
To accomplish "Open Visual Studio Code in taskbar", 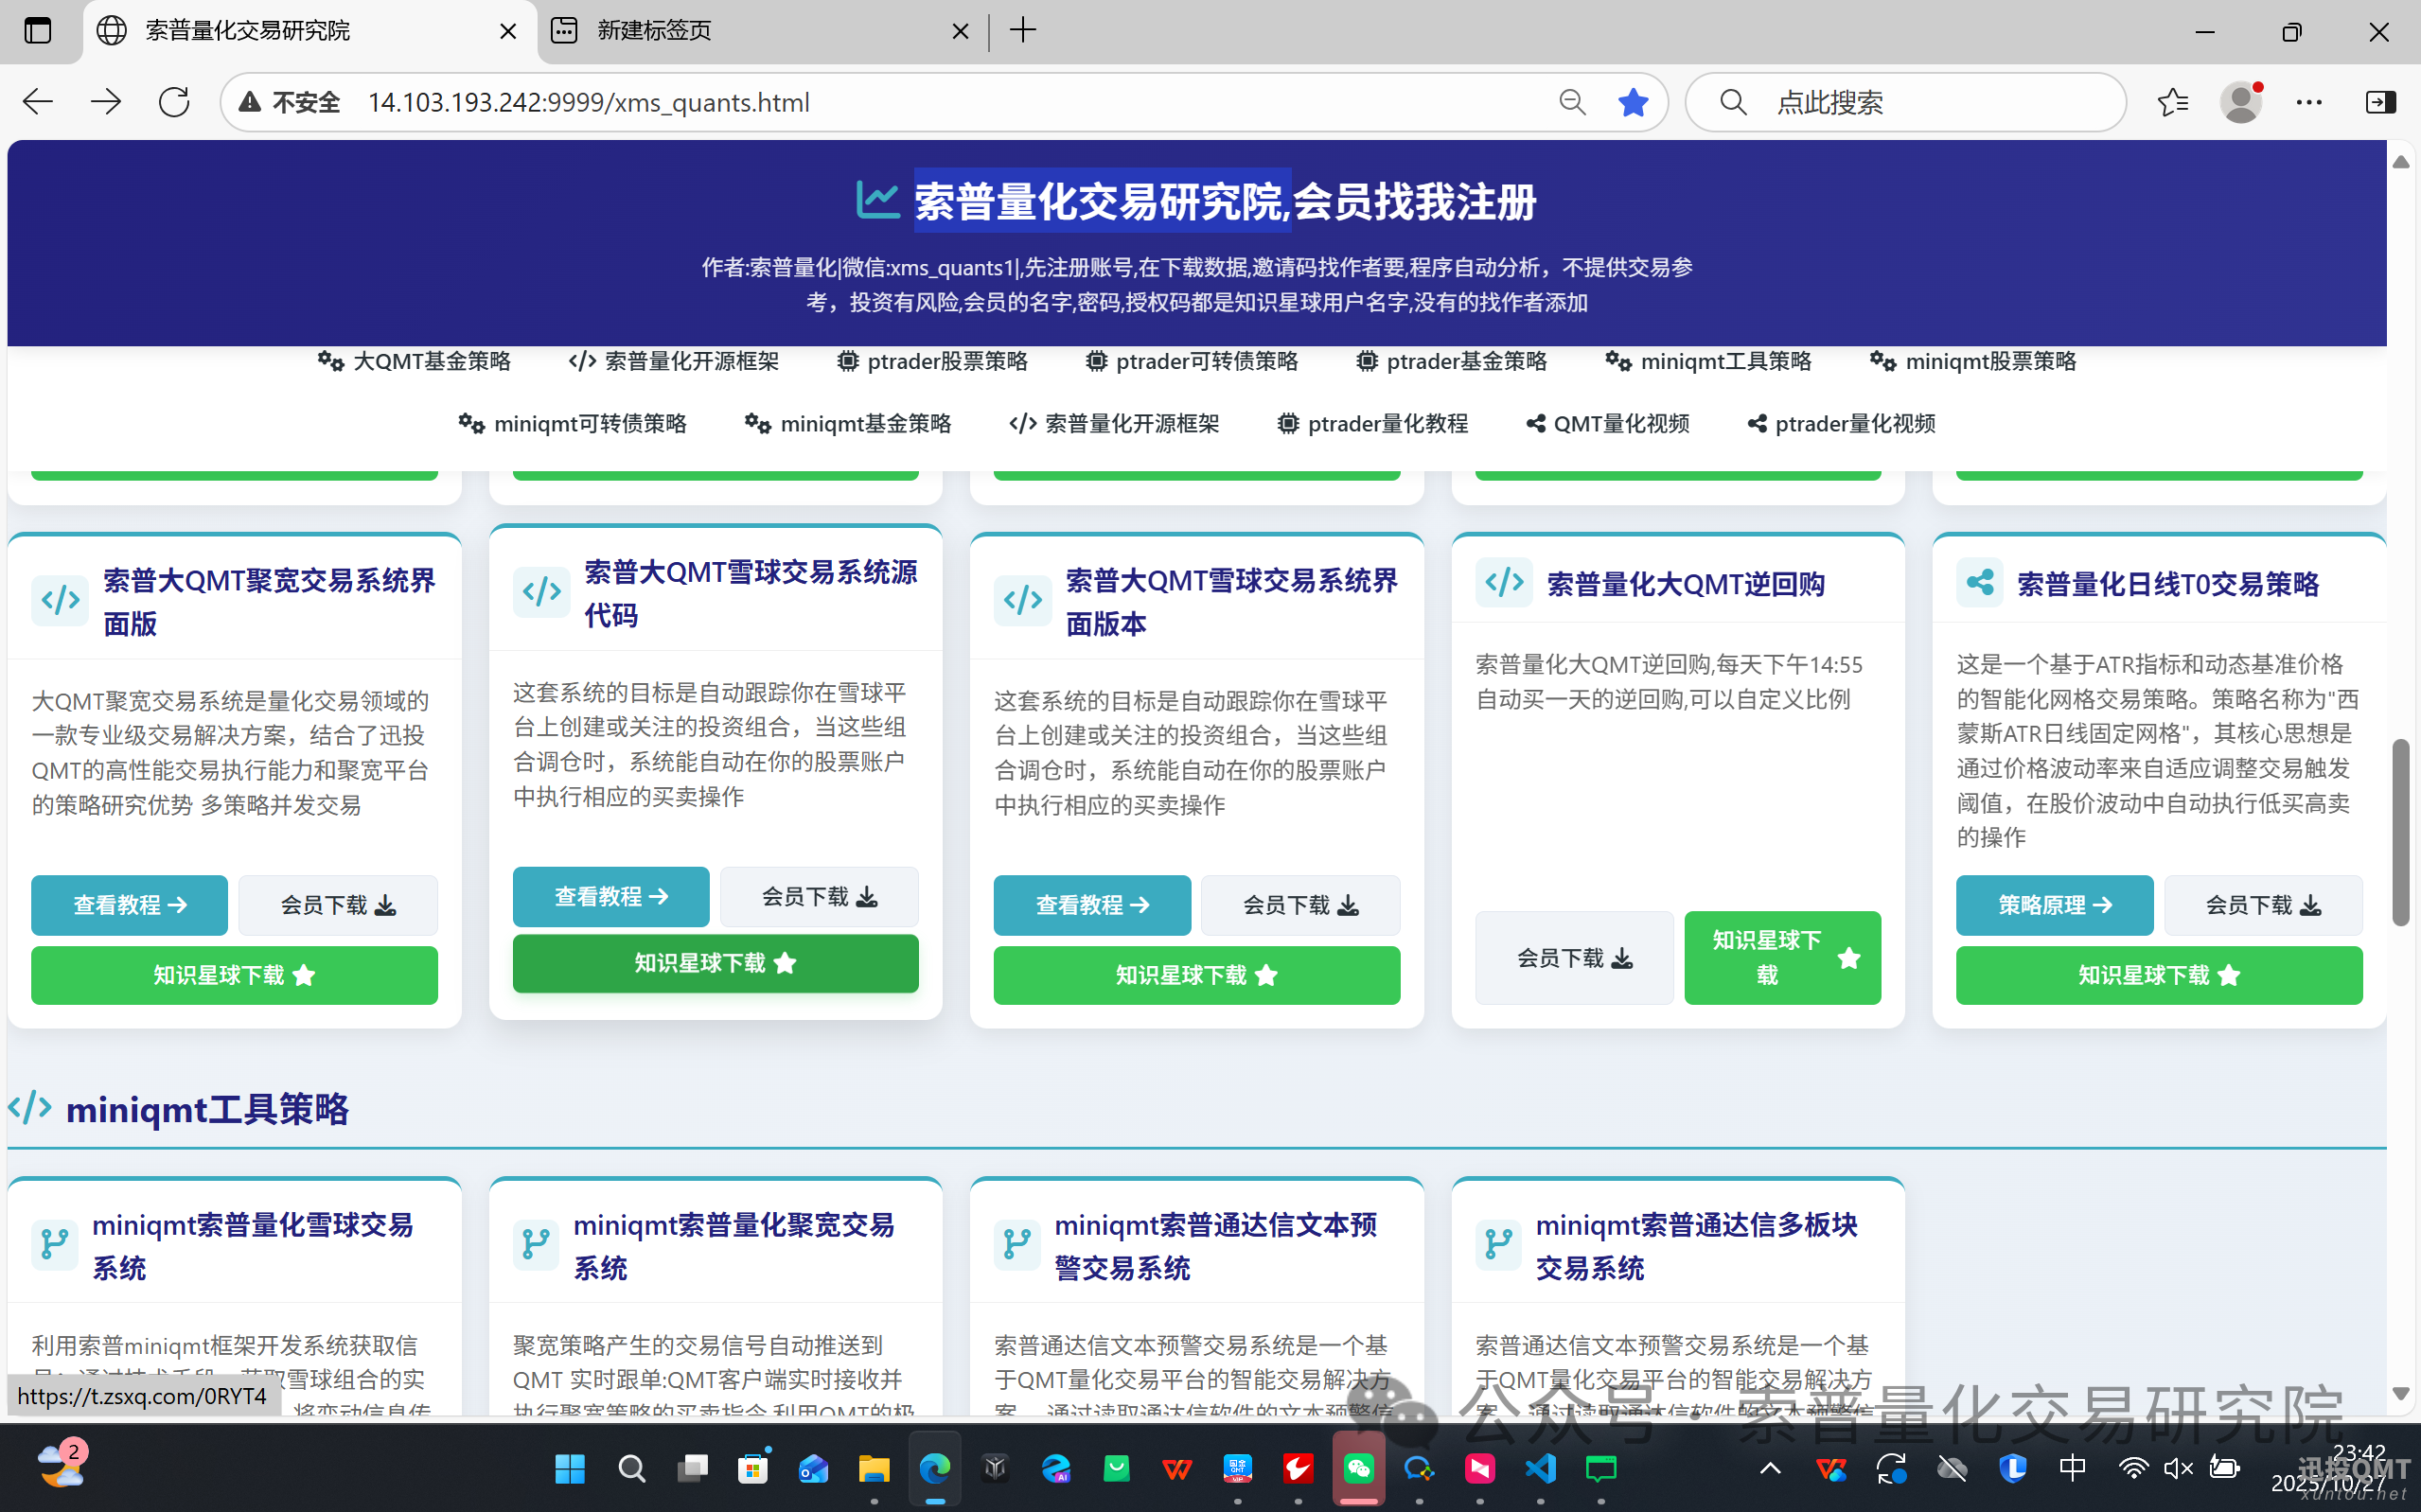I will pyautogui.click(x=1540, y=1468).
